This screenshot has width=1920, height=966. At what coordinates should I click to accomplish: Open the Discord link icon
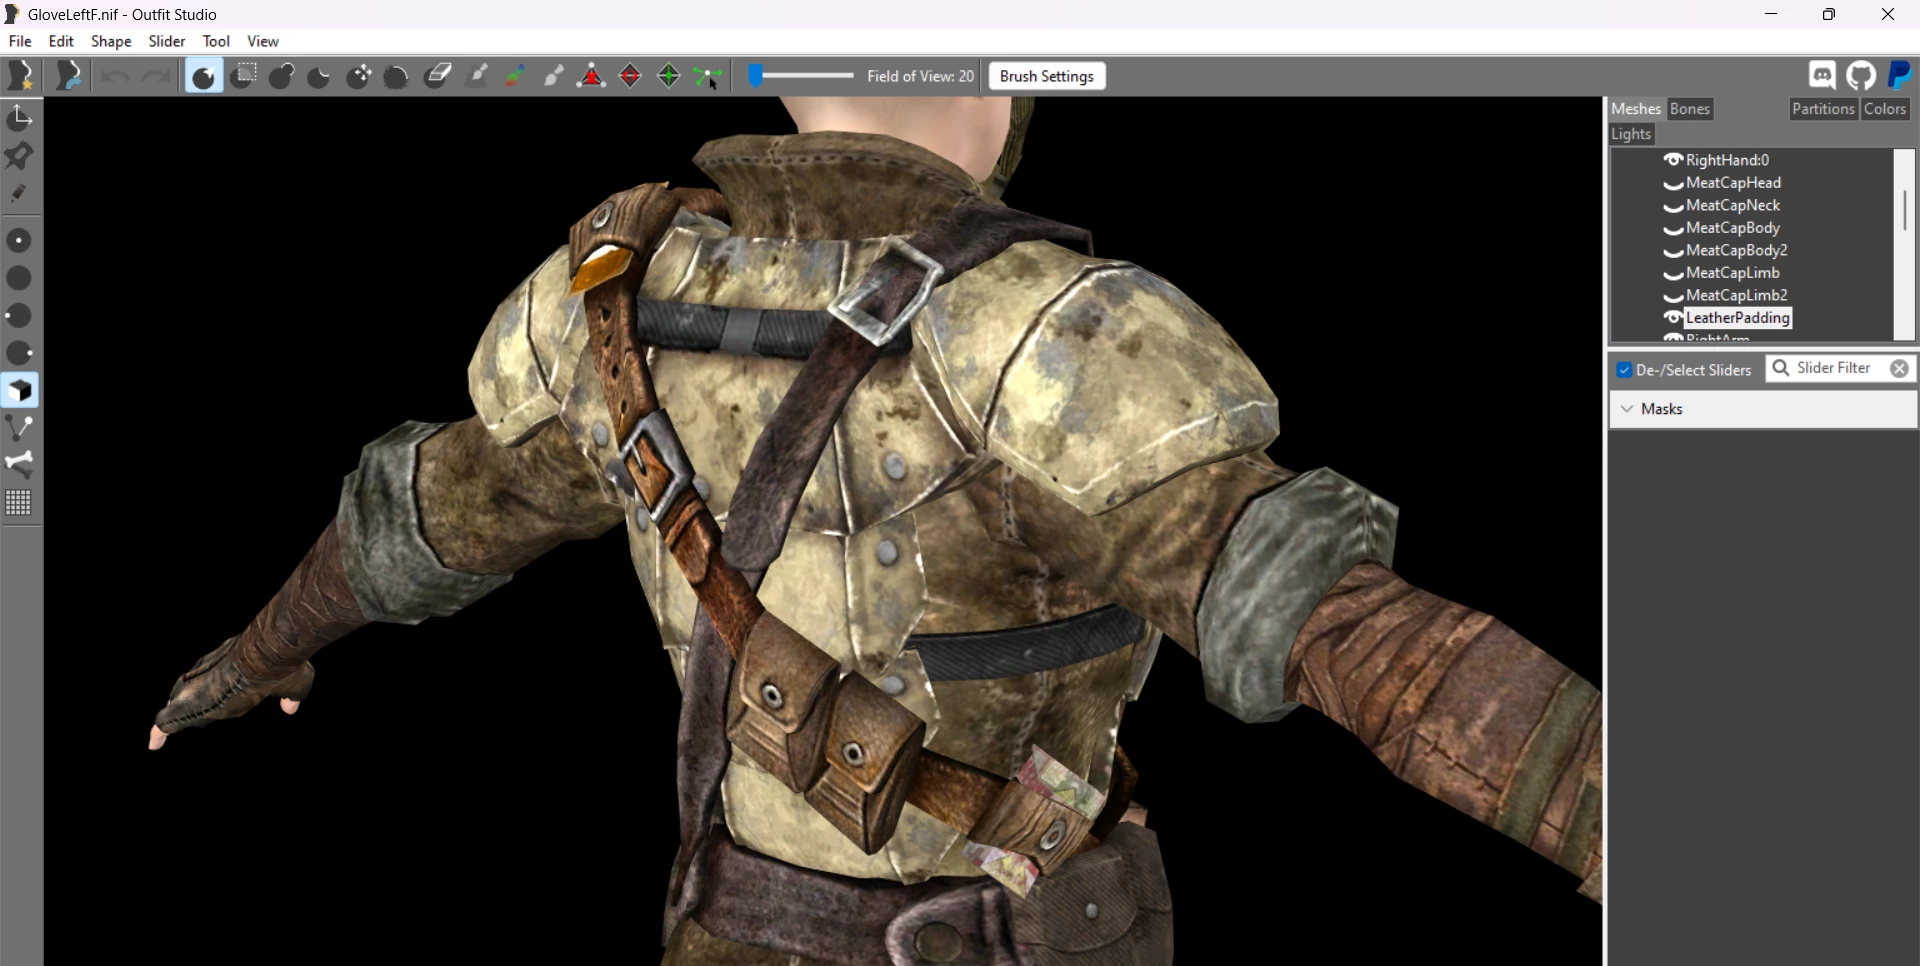click(1822, 76)
